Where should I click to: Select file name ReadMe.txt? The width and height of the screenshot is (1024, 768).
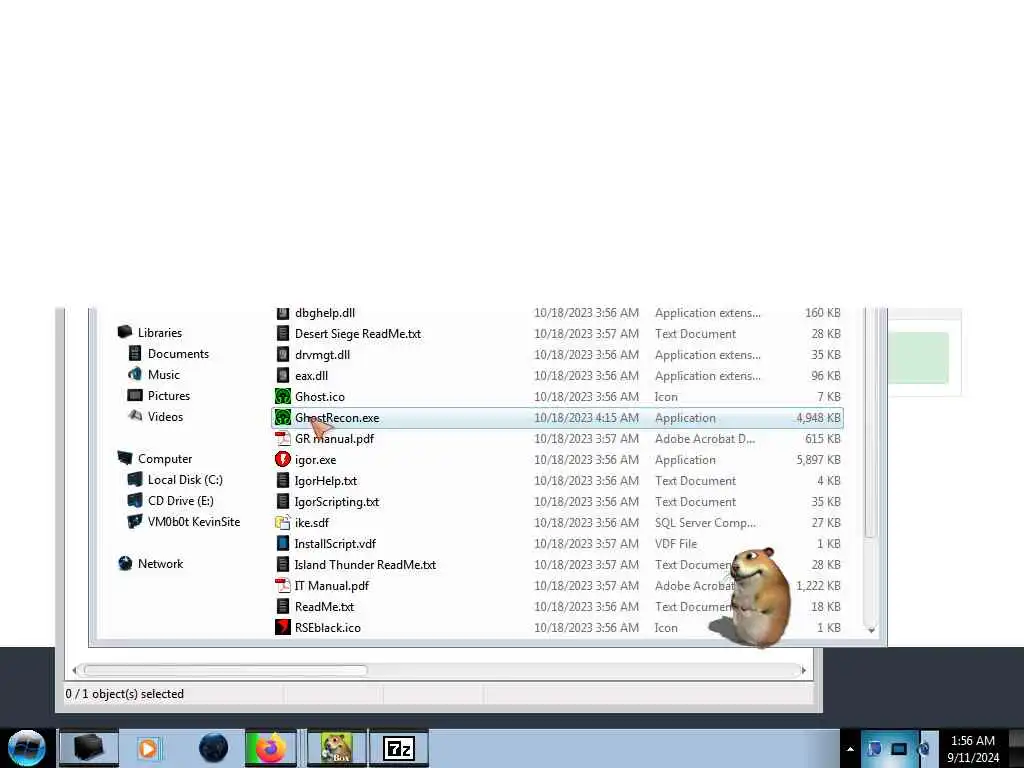coord(324,606)
